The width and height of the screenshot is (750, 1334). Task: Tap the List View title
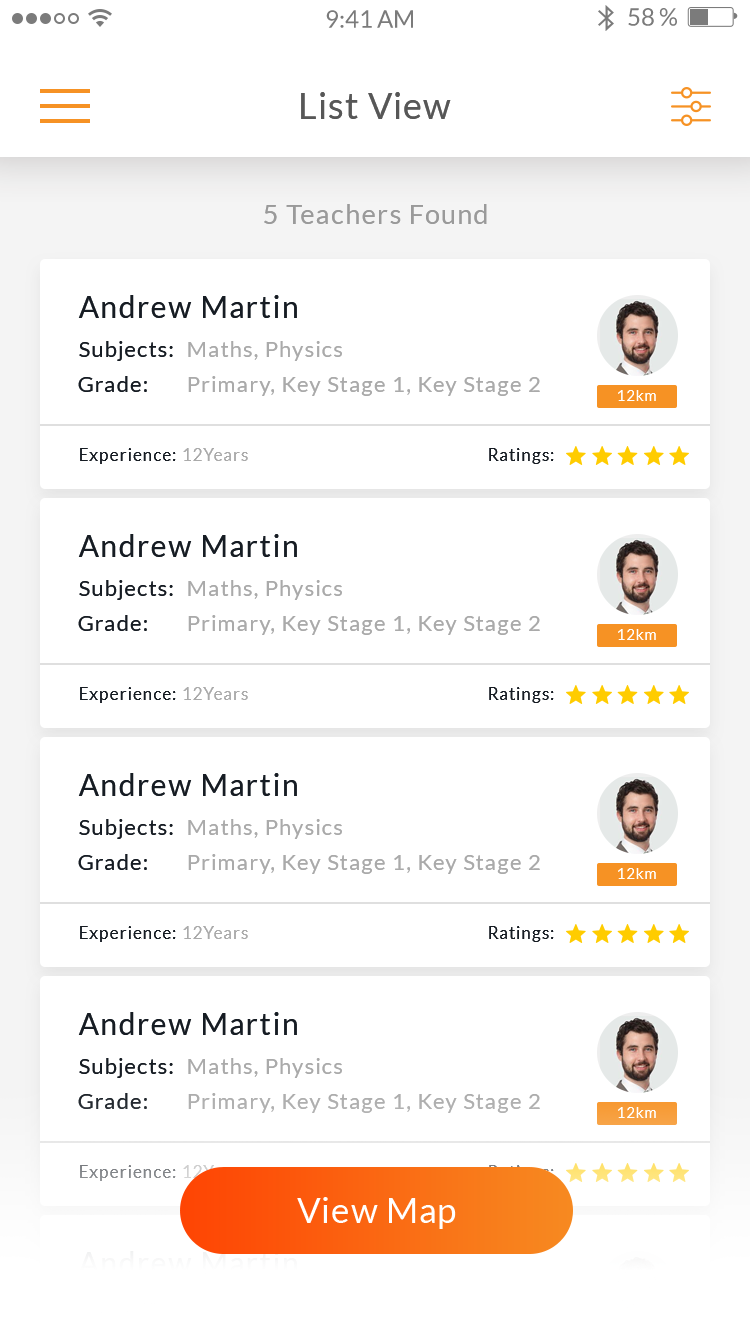pyautogui.click(x=375, y=106)
